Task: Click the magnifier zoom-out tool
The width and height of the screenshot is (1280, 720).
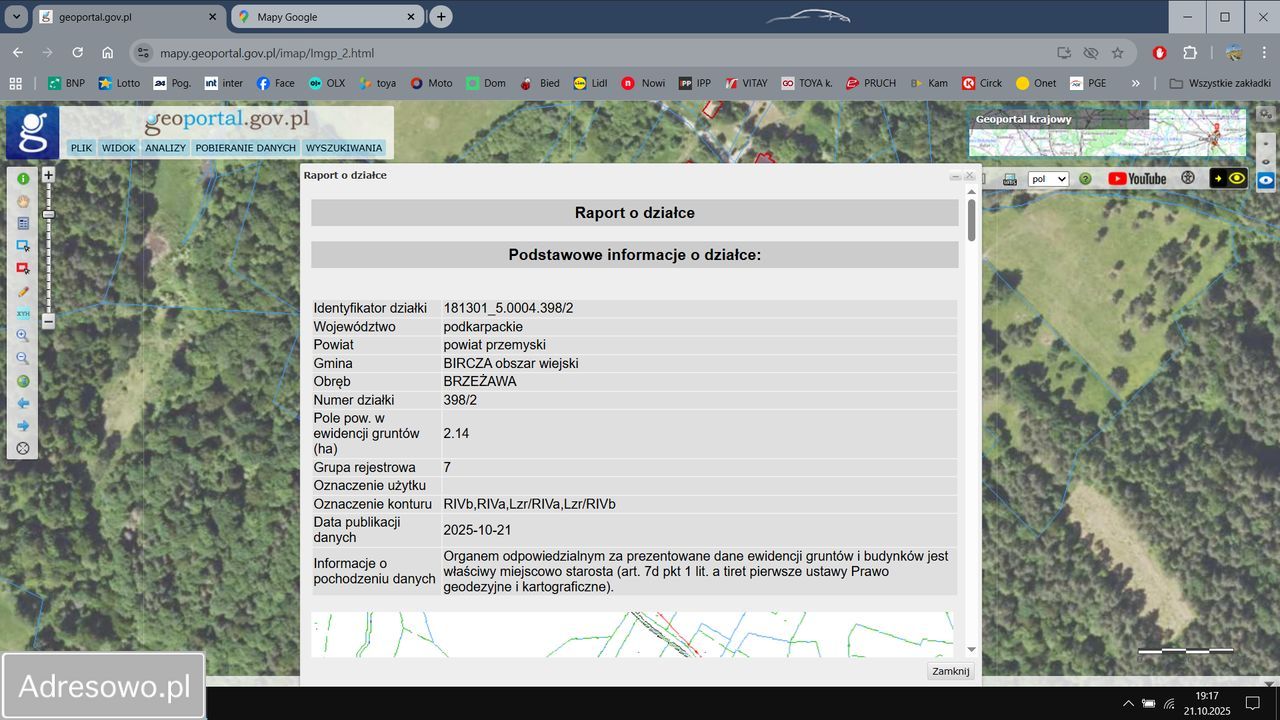Action: pos(23,358)
